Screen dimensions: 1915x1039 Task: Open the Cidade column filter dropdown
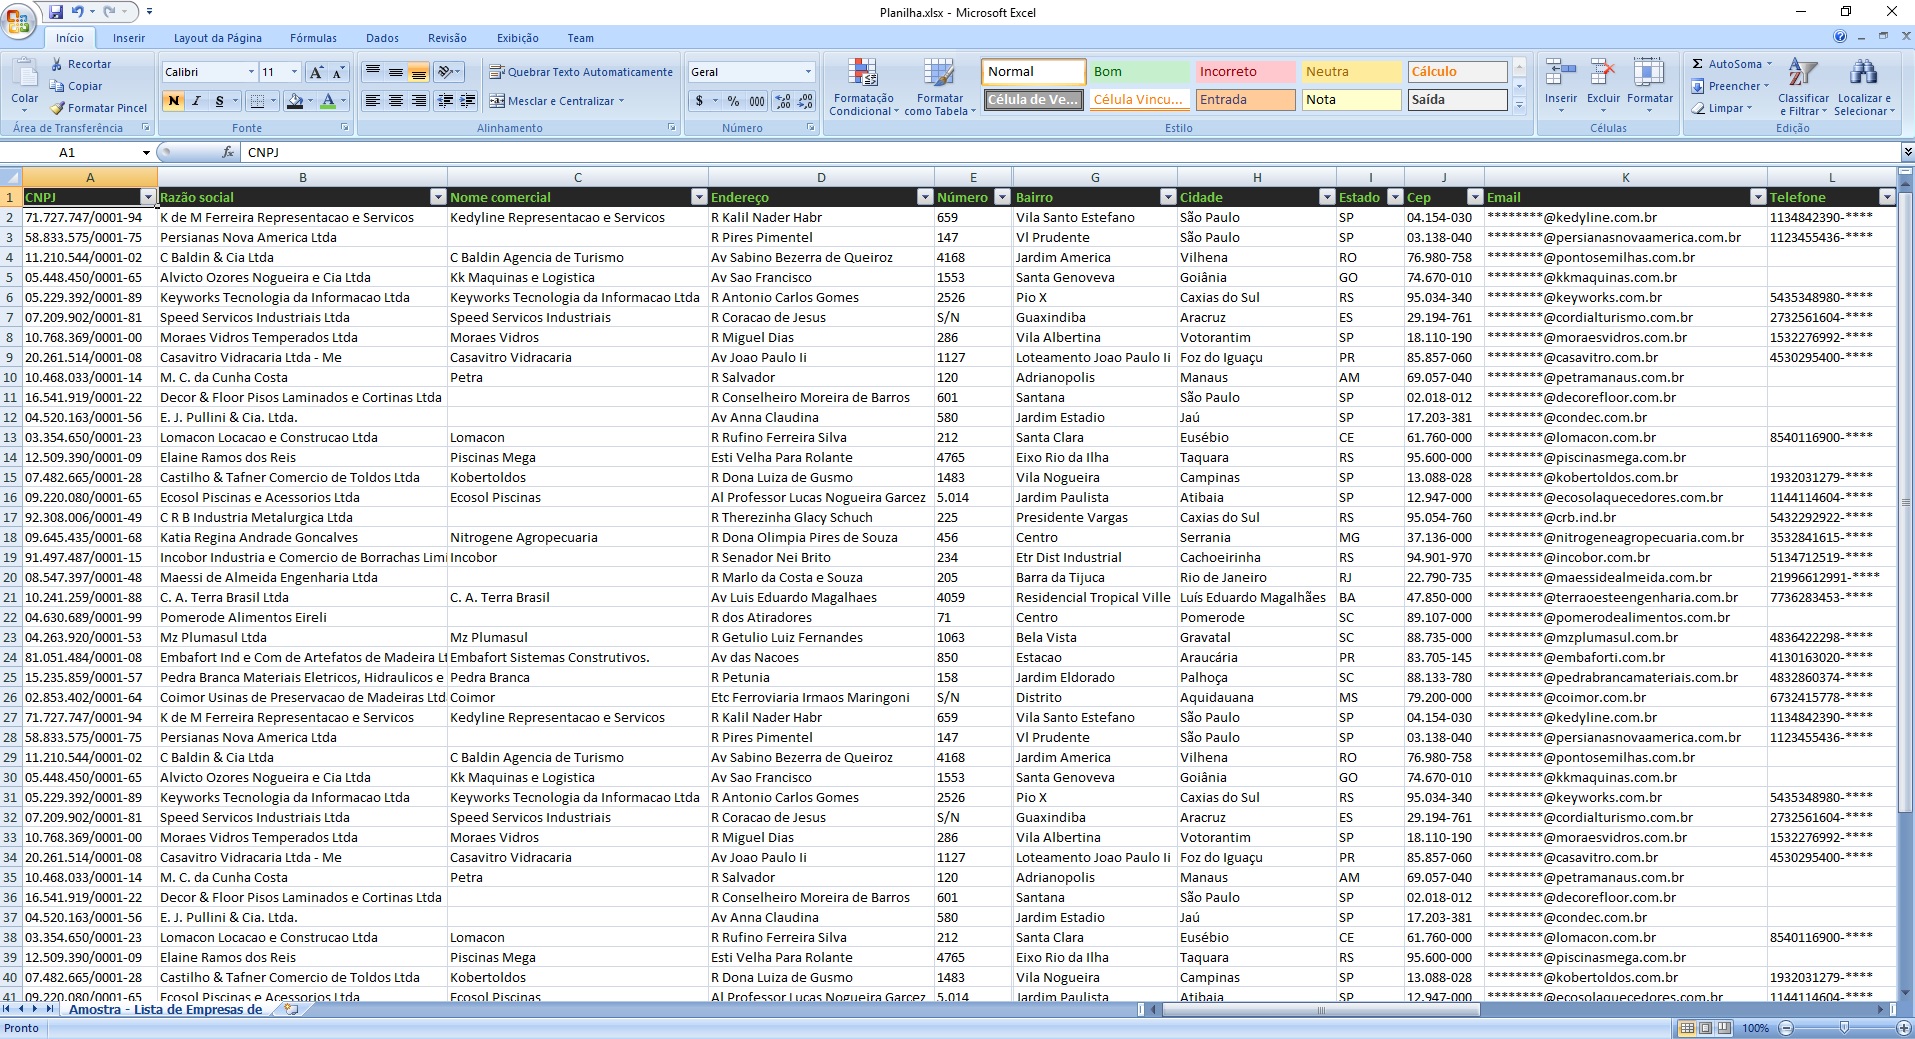(1326, 197)
